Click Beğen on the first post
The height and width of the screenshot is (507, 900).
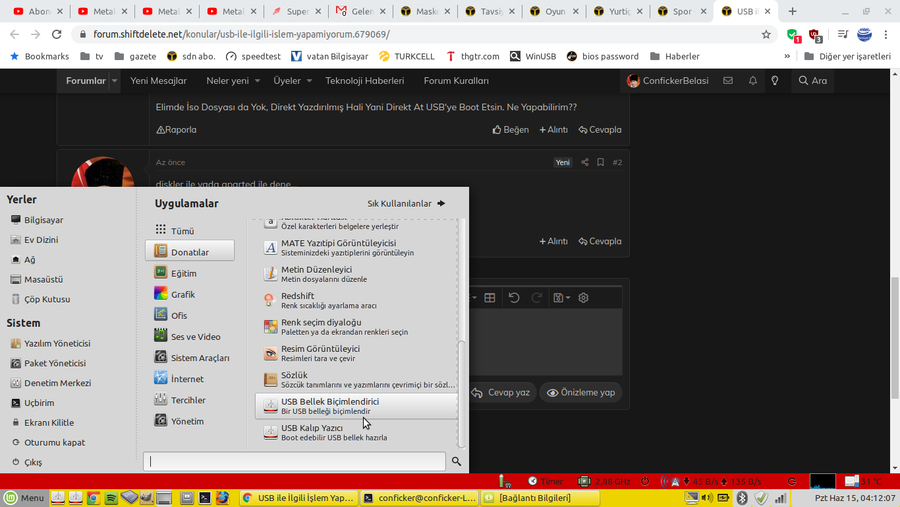point(510,130)
